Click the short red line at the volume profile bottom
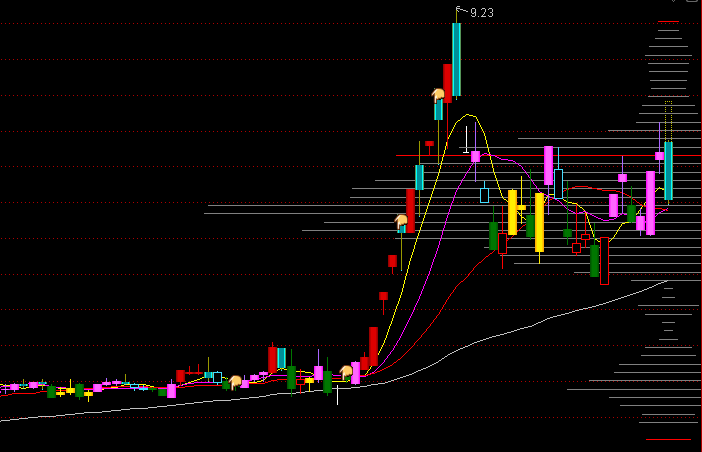Viewport: 702px width, 452px height. [x=668, y=439]
